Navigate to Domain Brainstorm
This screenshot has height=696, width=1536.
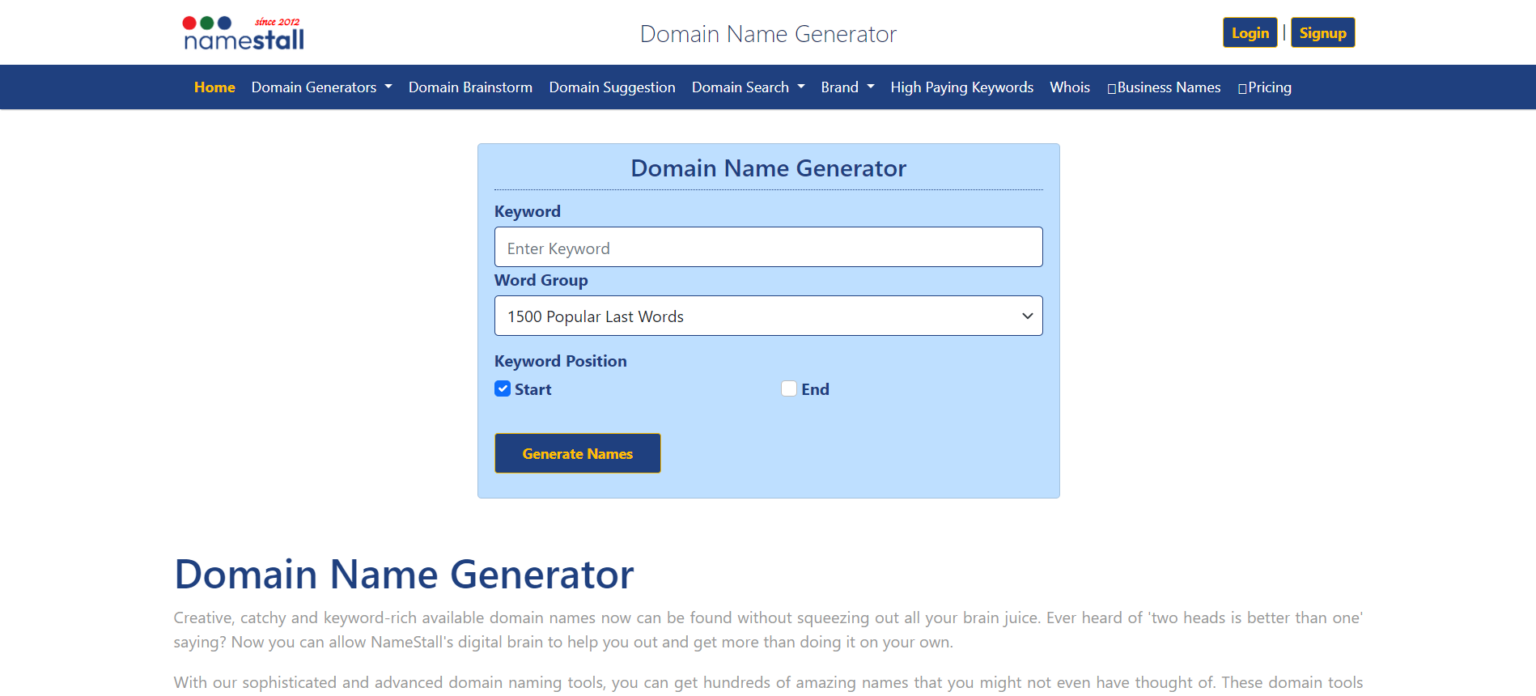click(x=470, y=87)
